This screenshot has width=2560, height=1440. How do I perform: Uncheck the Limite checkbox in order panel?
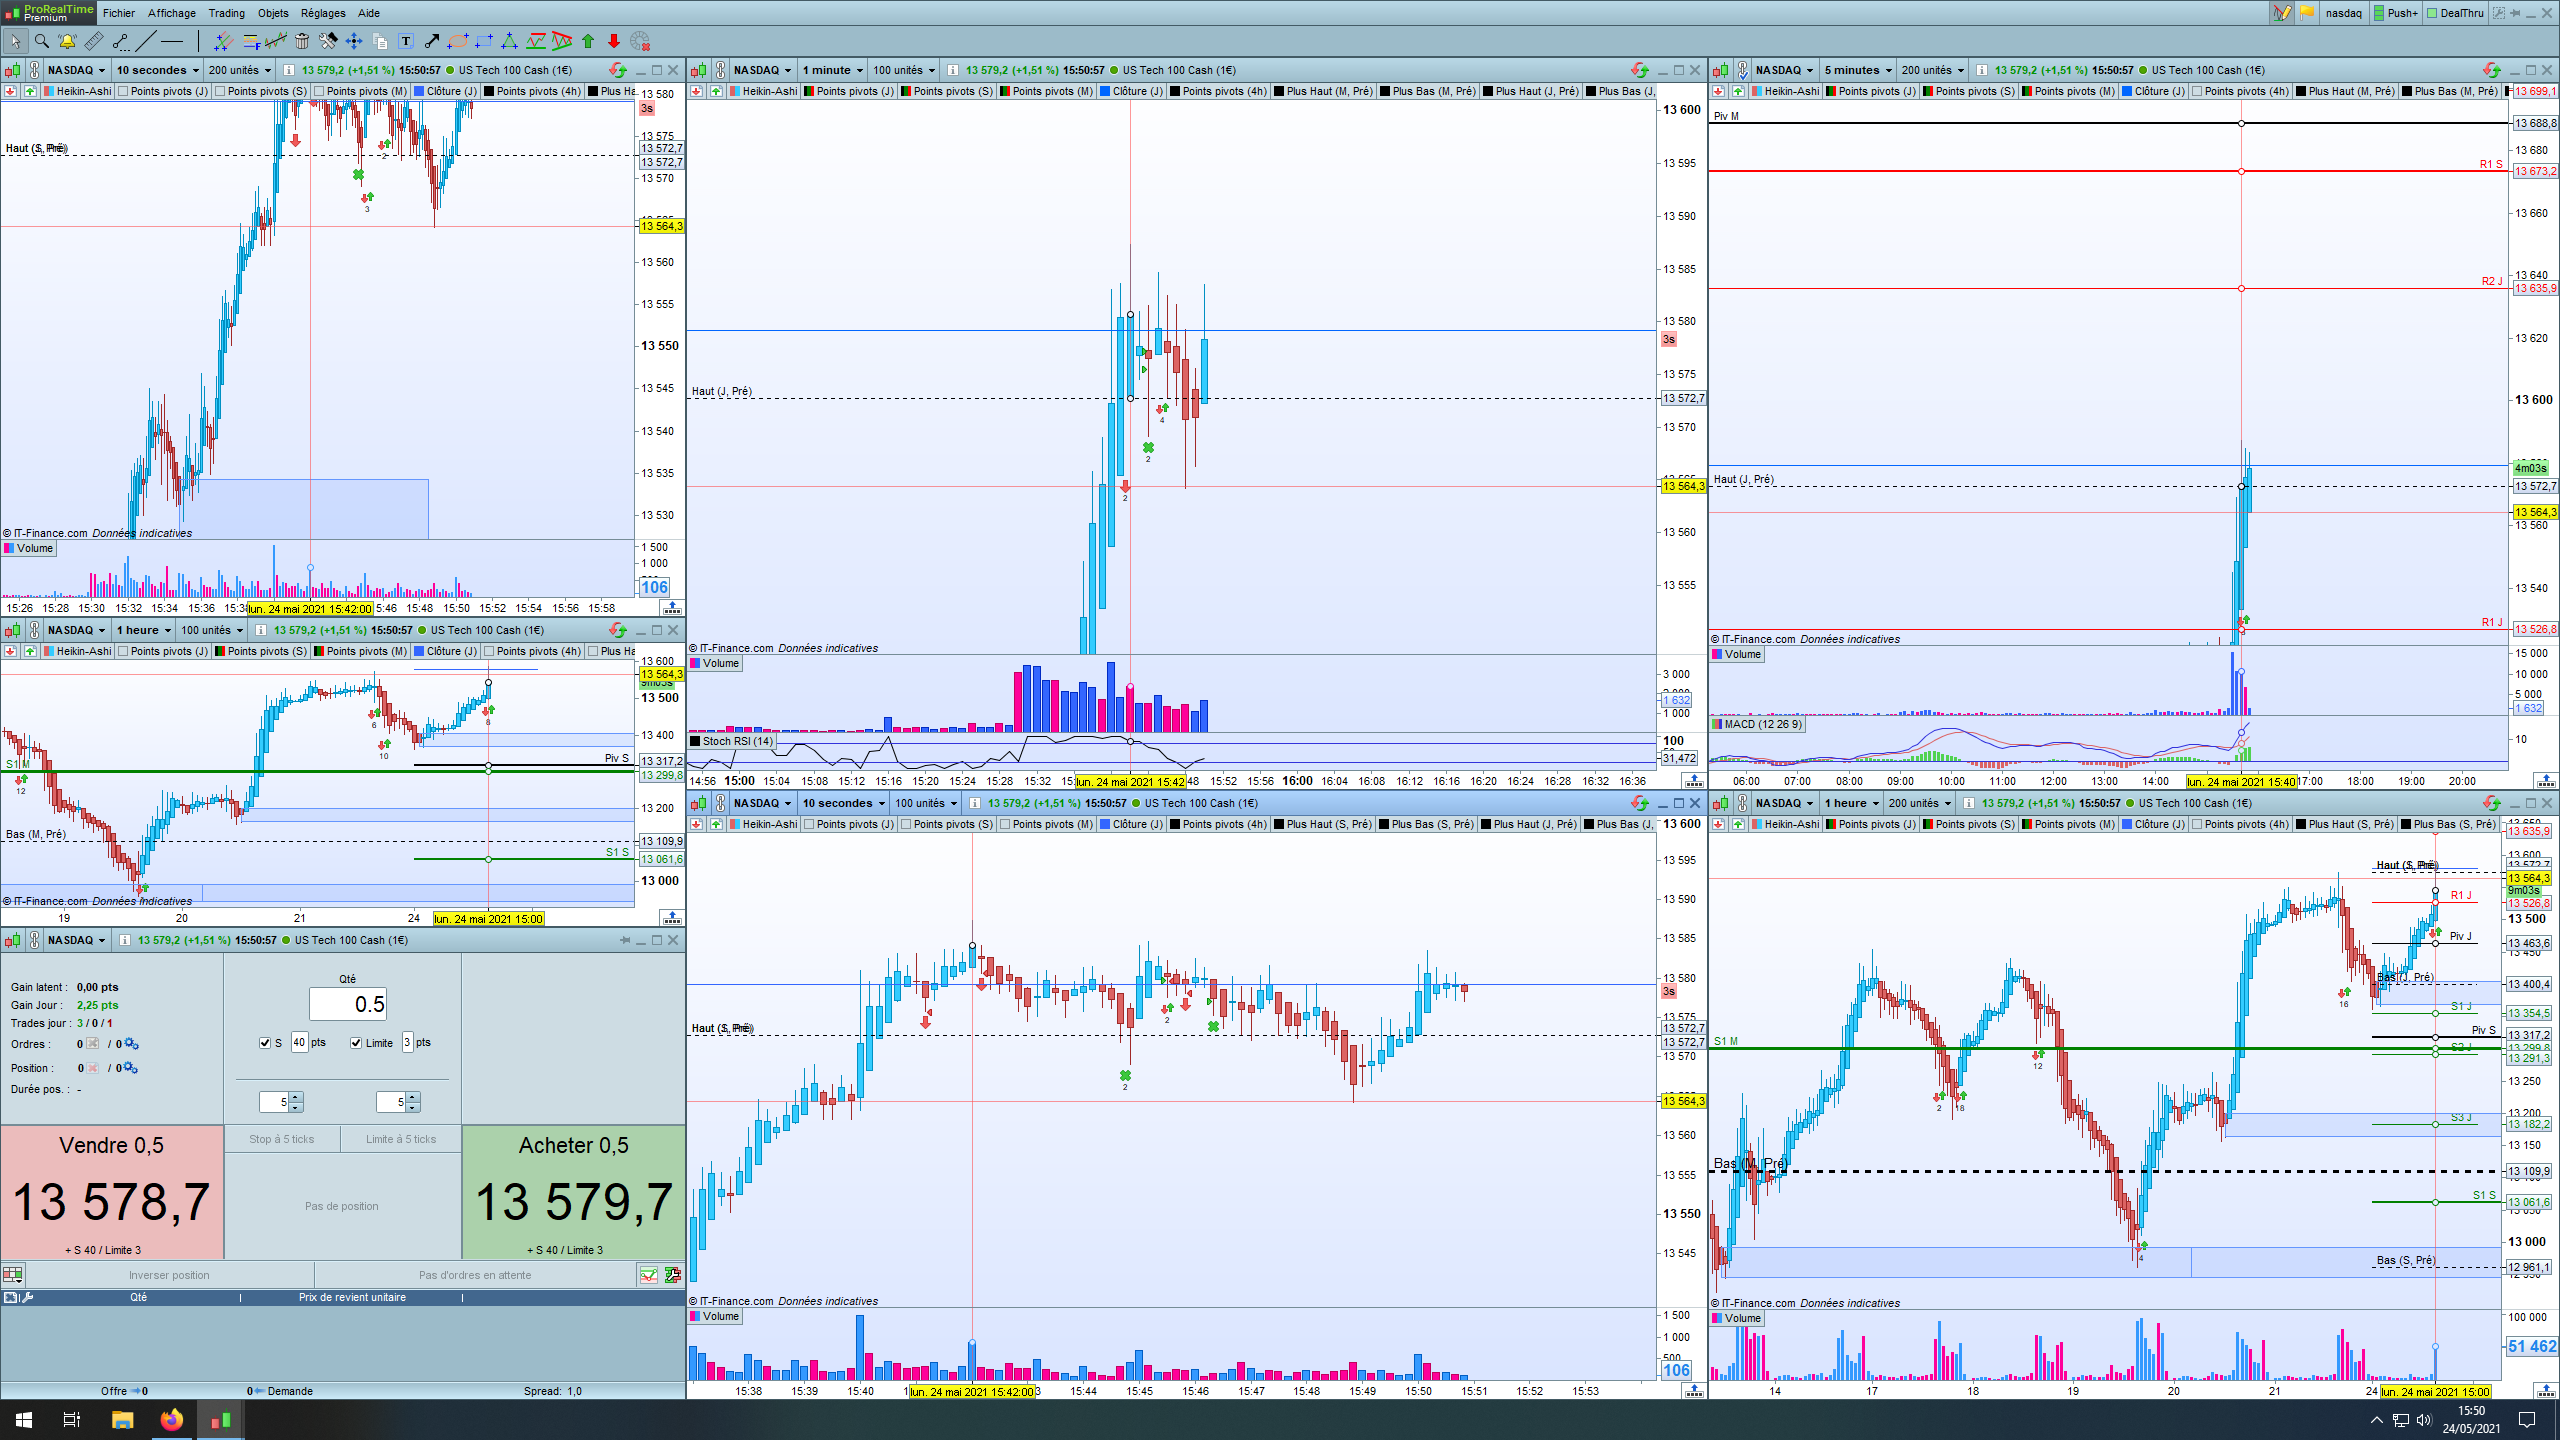click(x=356, y=1043)
